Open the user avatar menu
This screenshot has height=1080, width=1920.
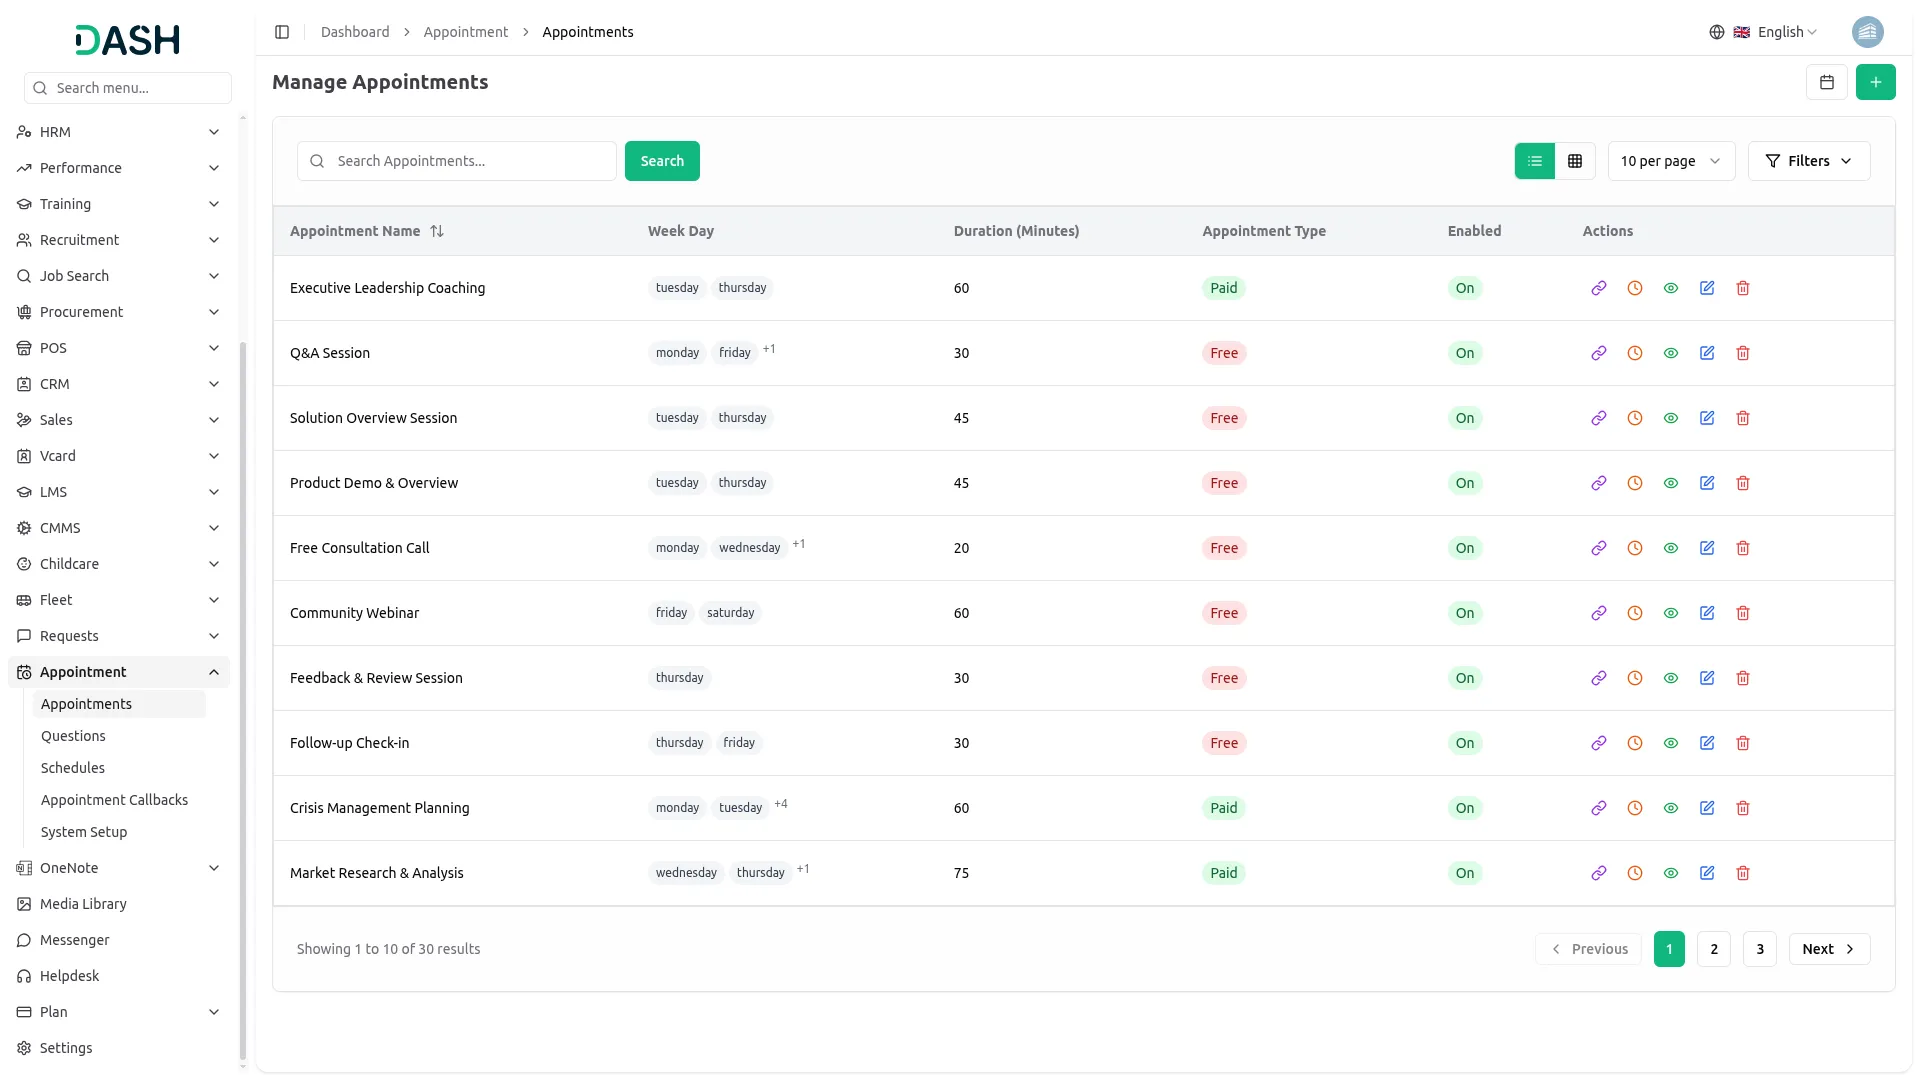1868,32
